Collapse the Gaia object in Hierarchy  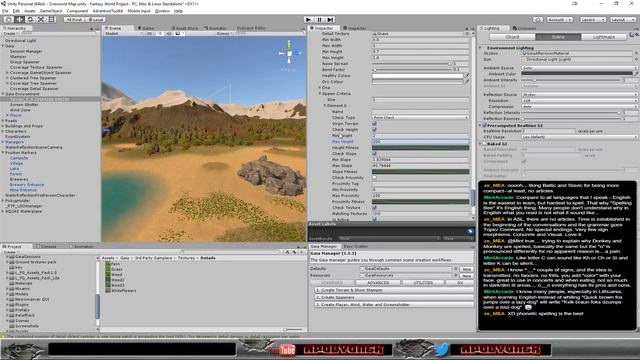[3, 46]
